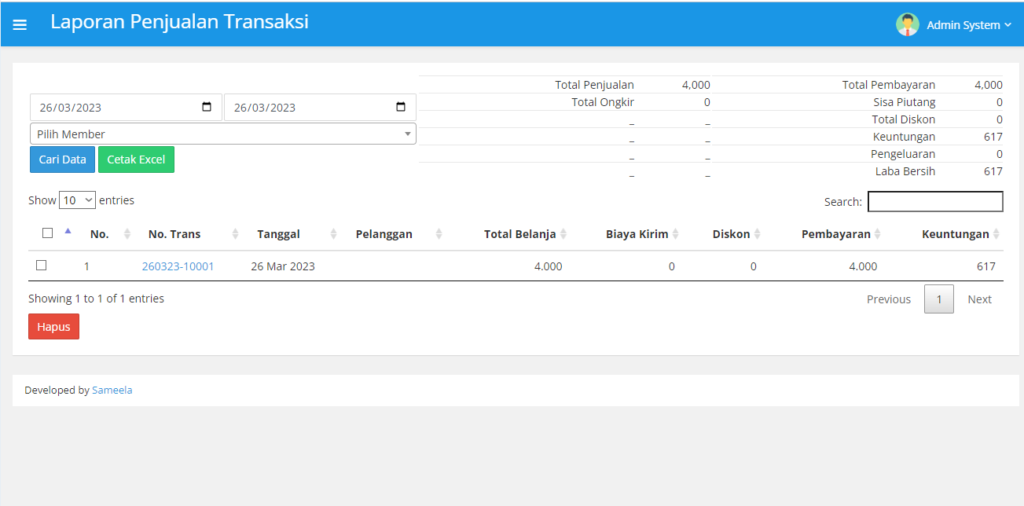Sort by Total Belanja column

519,234
